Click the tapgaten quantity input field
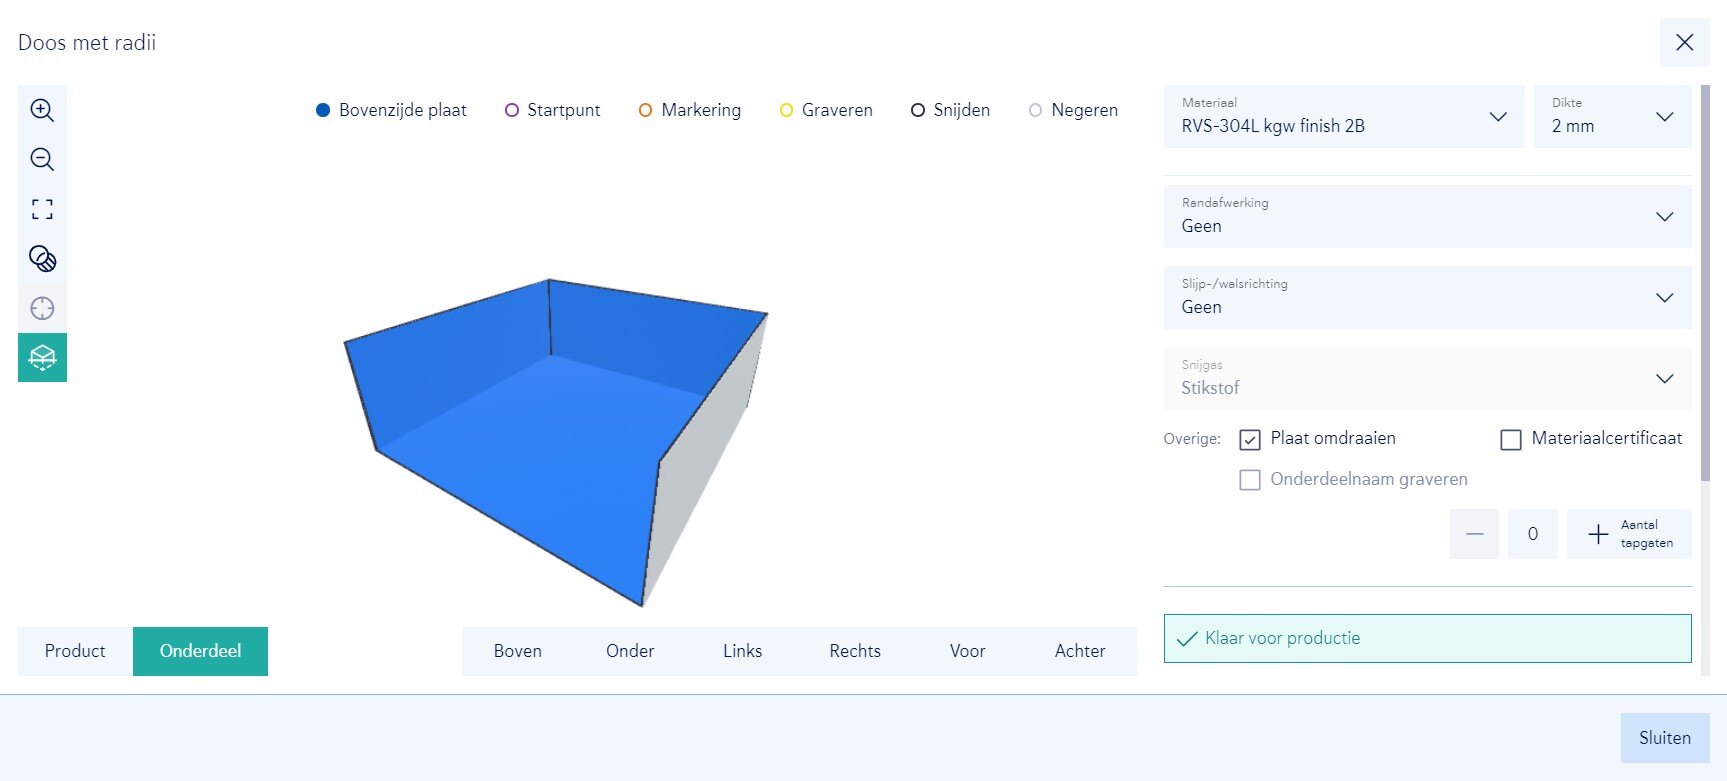 (1532, 534)
